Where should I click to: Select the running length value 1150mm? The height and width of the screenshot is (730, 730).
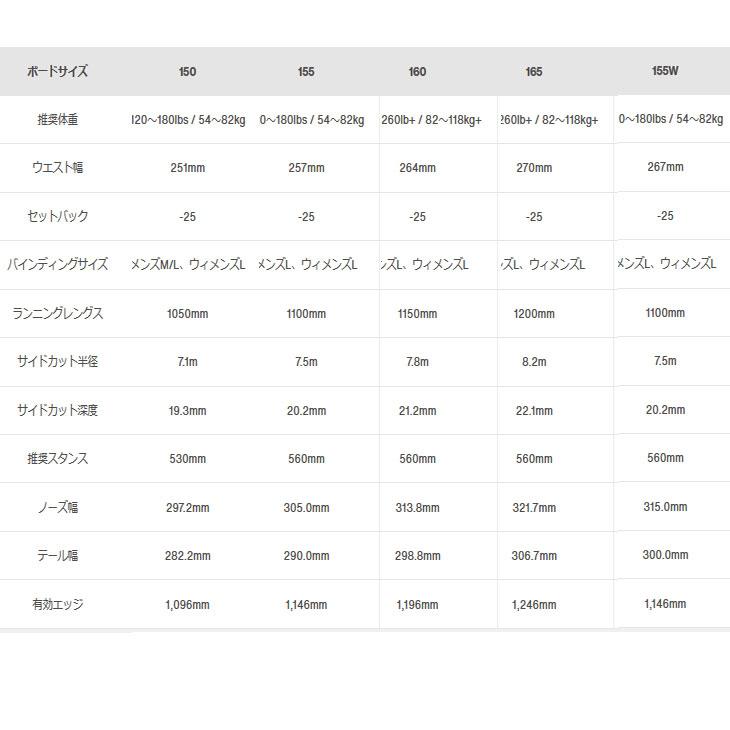pos(417,314)
